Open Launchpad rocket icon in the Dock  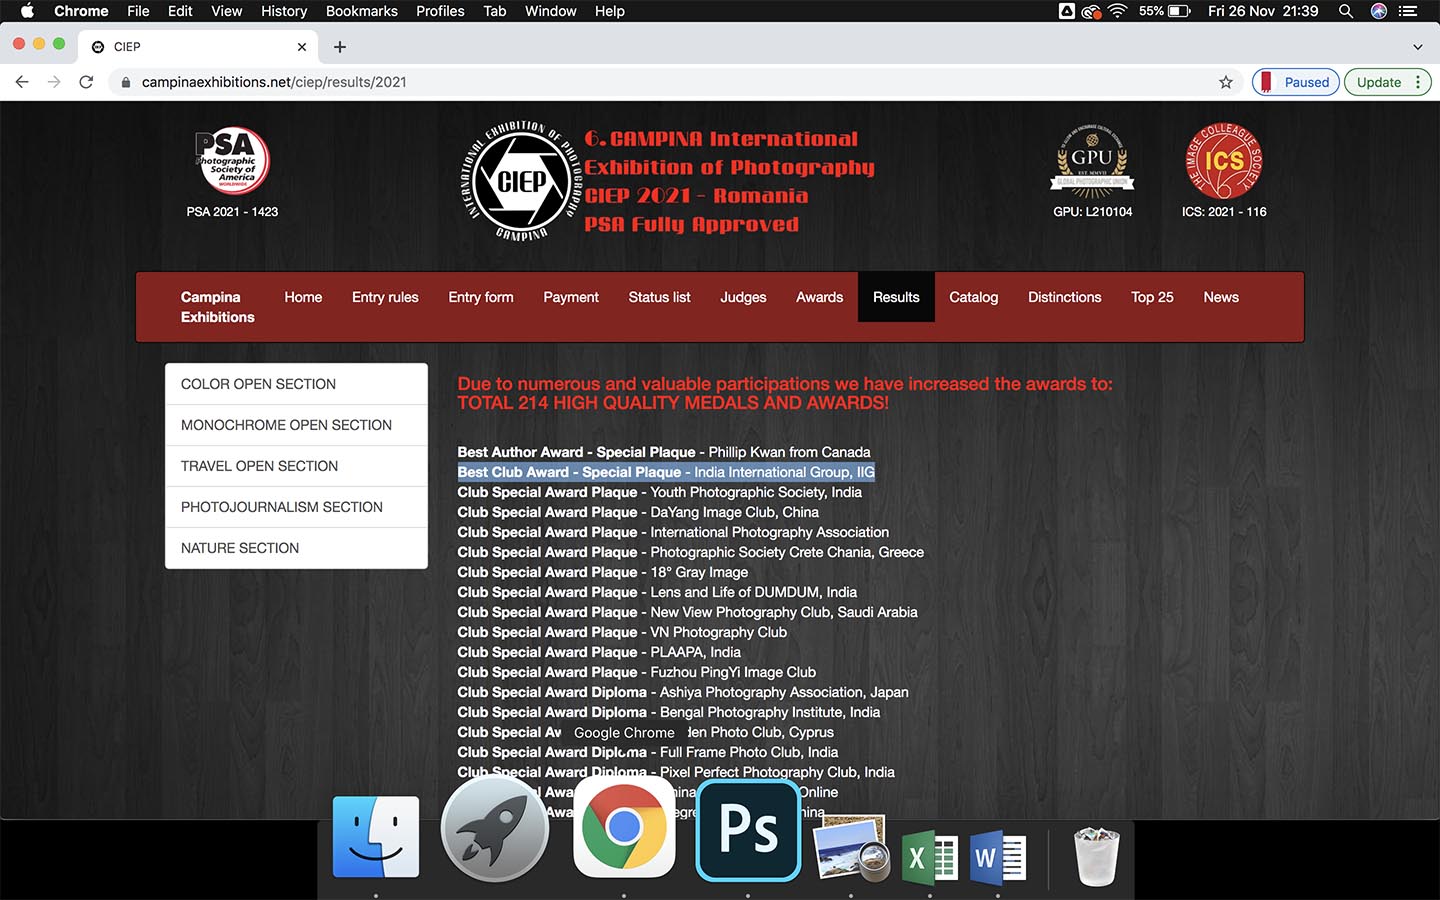point(495,830)
